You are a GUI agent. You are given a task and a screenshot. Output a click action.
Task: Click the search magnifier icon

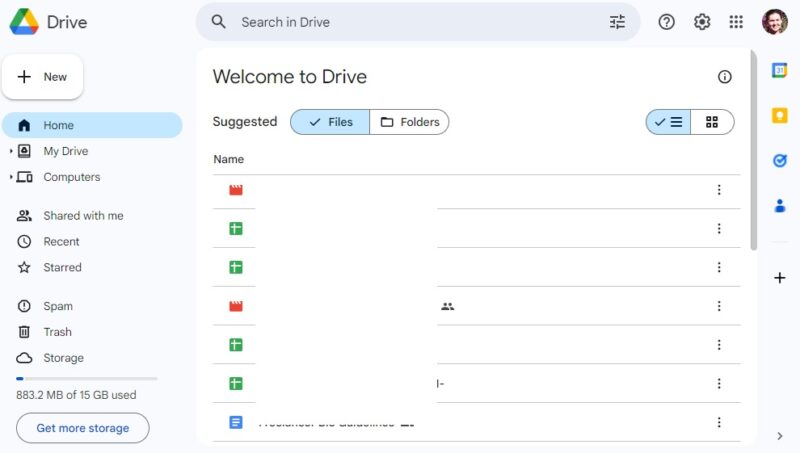[218, 22]
